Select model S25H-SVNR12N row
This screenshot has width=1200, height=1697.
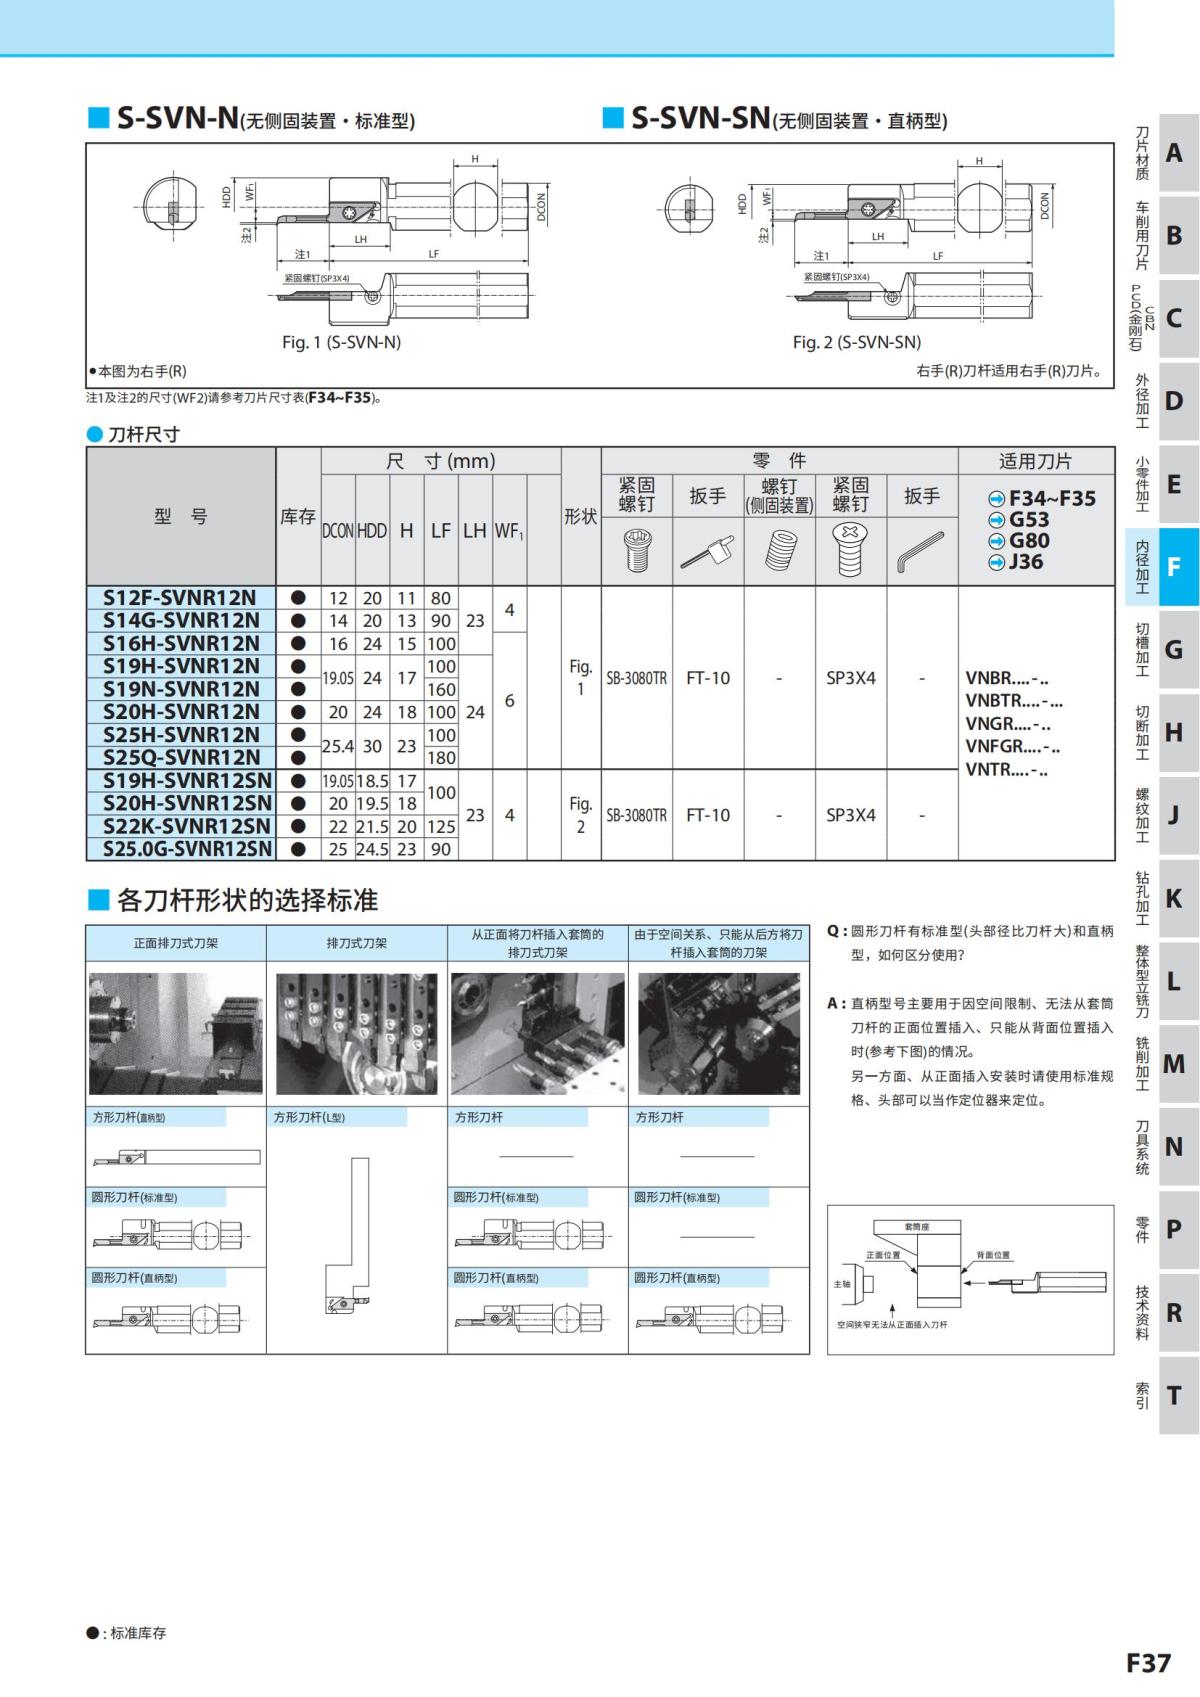pyautogui.click(x=181, y=735)
